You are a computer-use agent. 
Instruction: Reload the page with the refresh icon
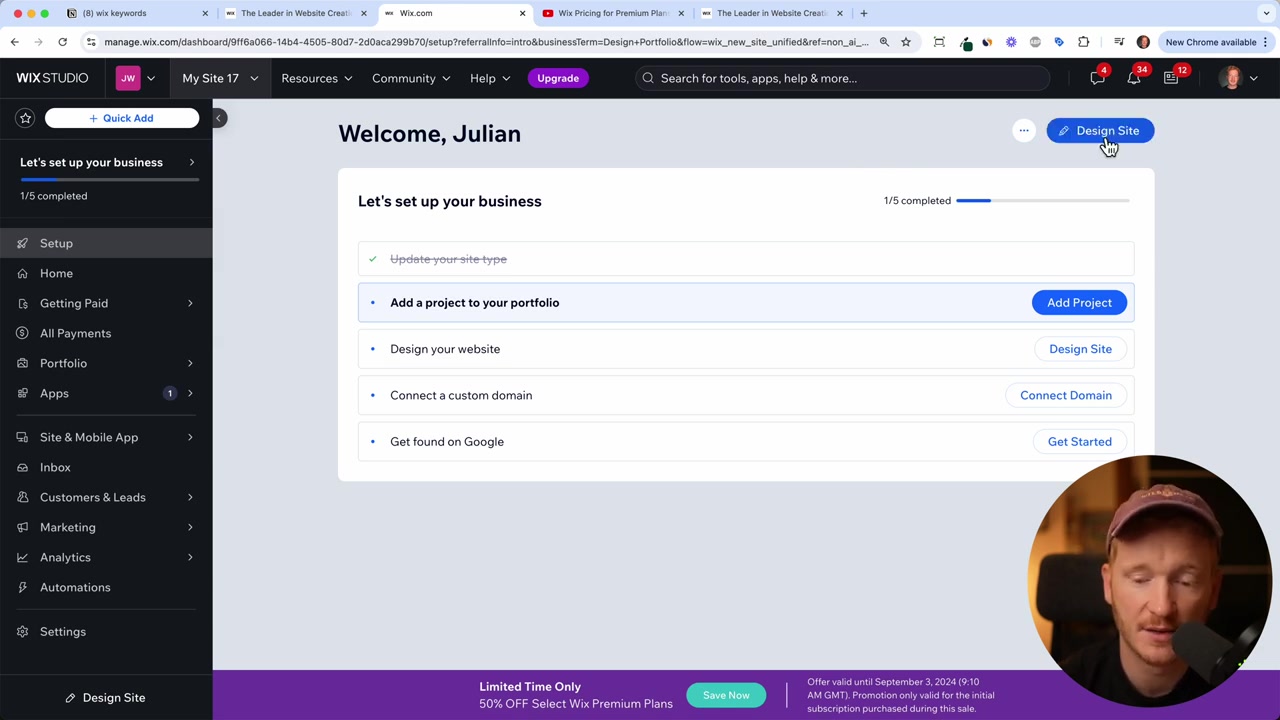pos(62,42)
